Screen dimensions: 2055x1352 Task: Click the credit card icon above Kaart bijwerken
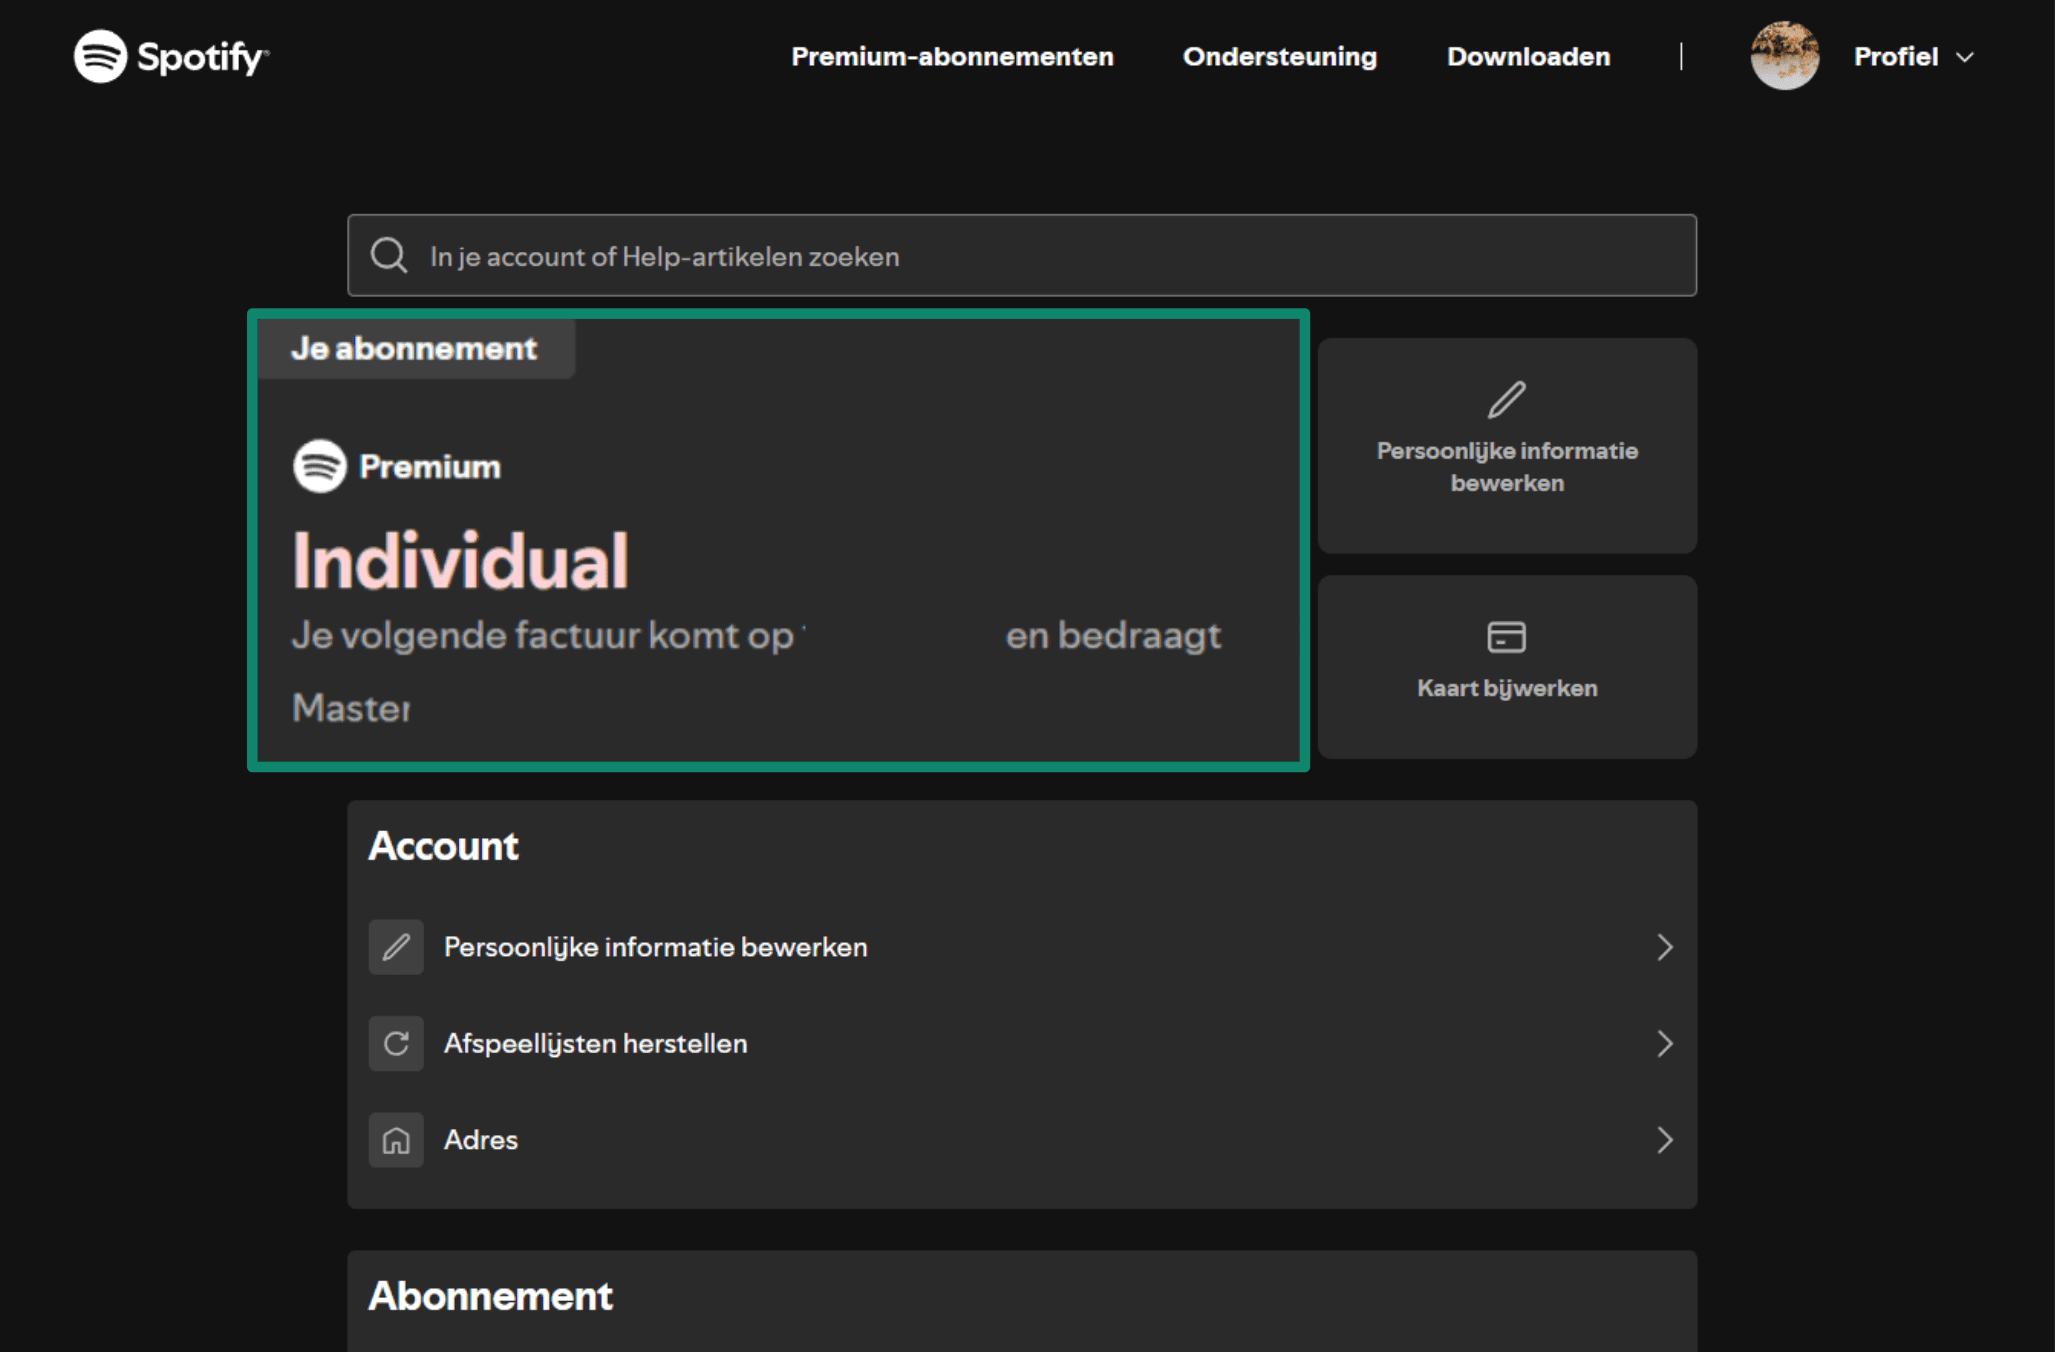coord(1505,636)
